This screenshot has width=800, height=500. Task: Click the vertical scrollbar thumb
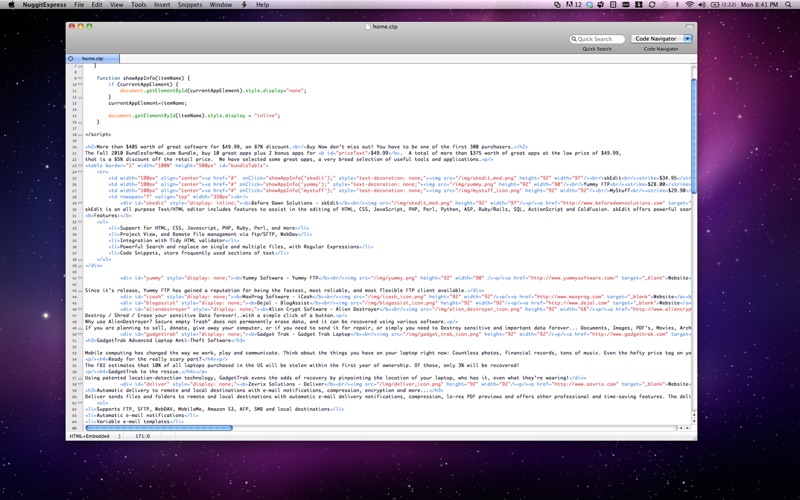pyautogui.click(x=694, y=136)
